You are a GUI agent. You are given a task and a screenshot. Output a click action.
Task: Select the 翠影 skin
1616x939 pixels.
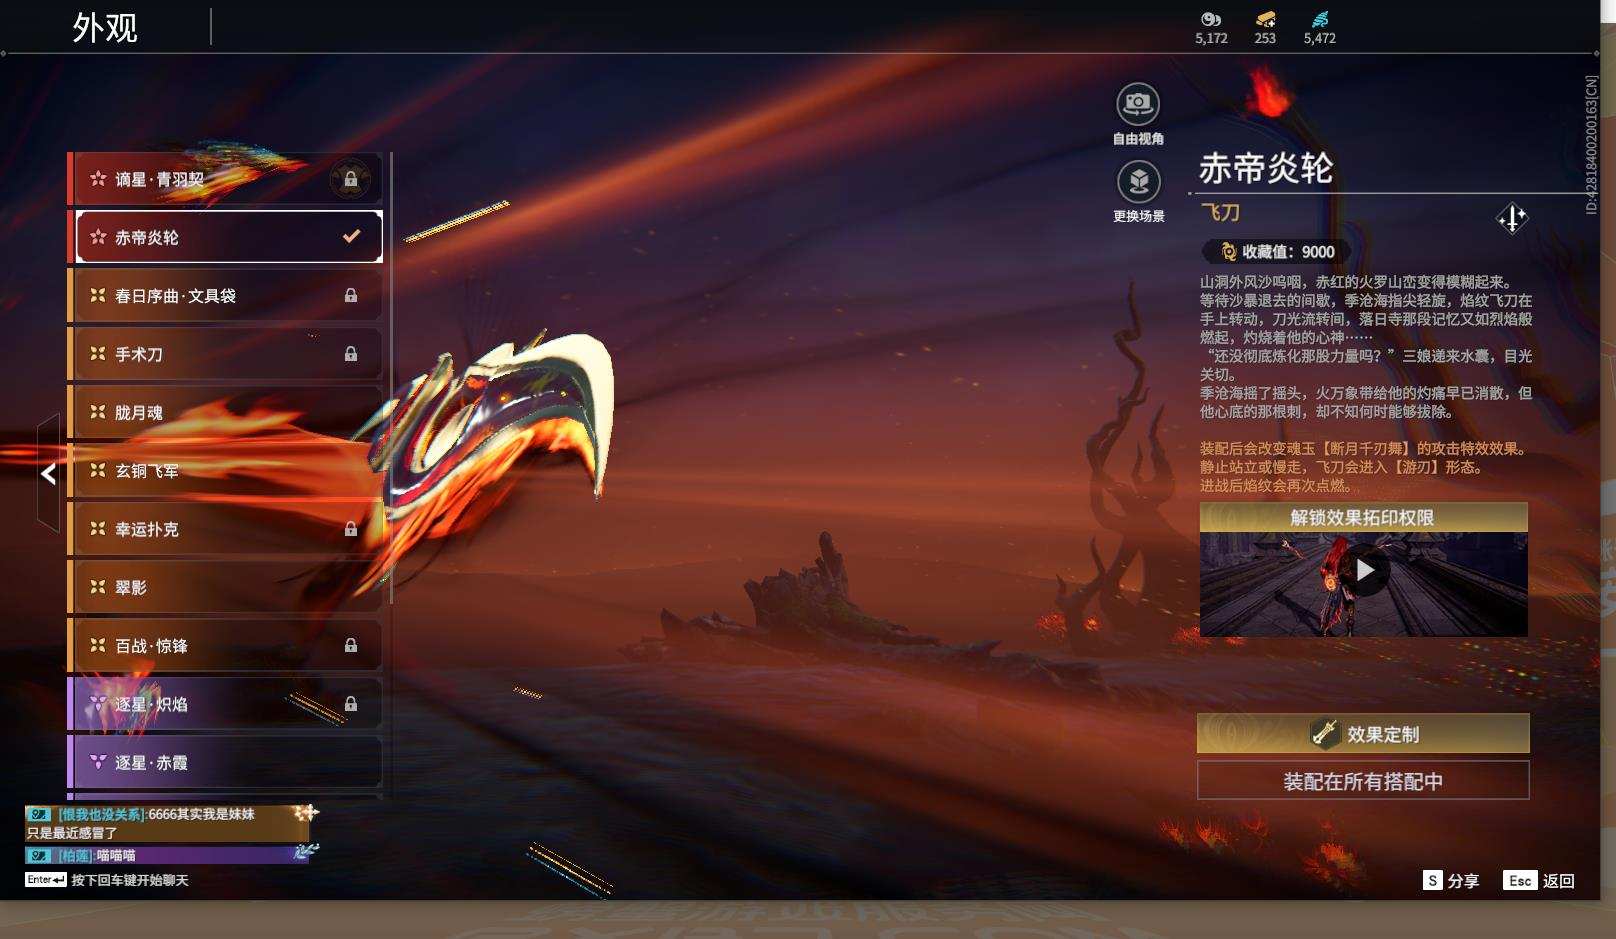click(225, 587)
